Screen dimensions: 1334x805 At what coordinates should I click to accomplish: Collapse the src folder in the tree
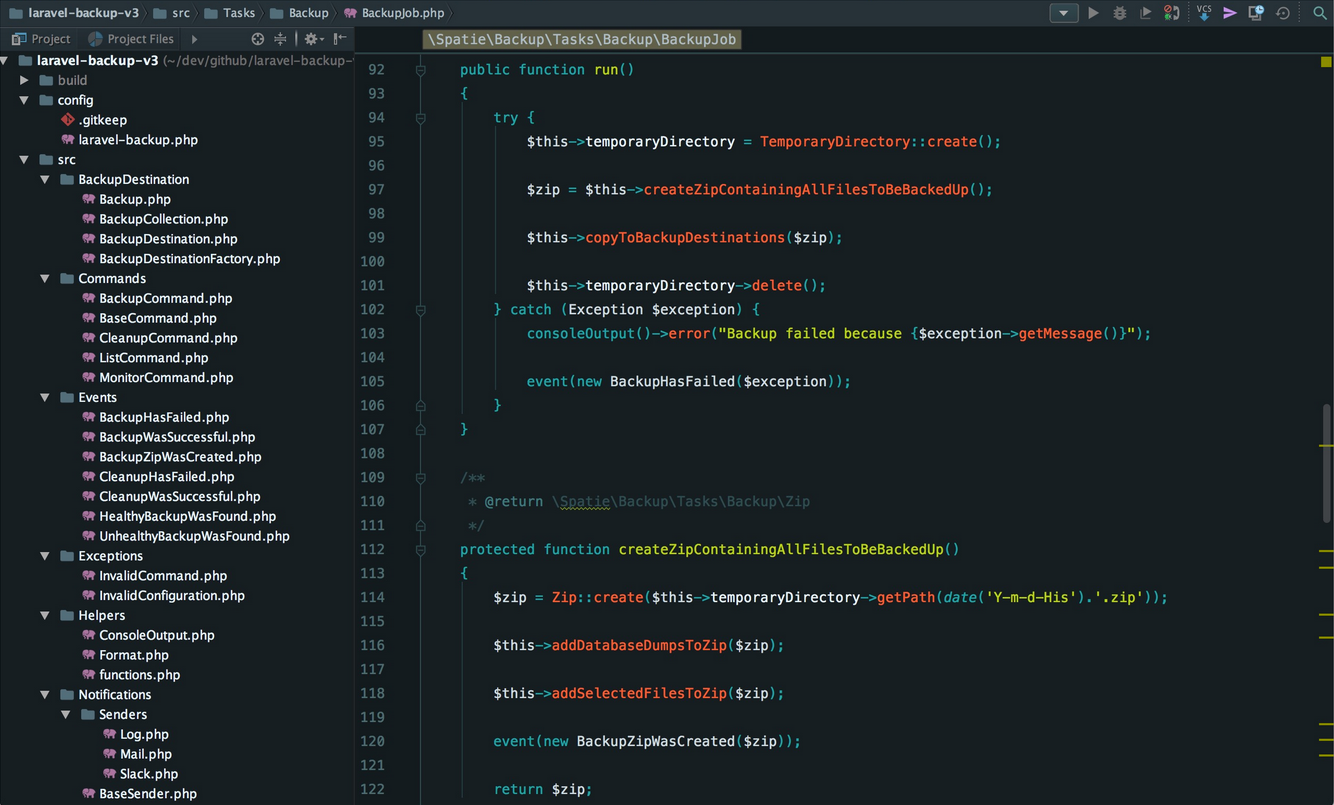pos(25,160)
